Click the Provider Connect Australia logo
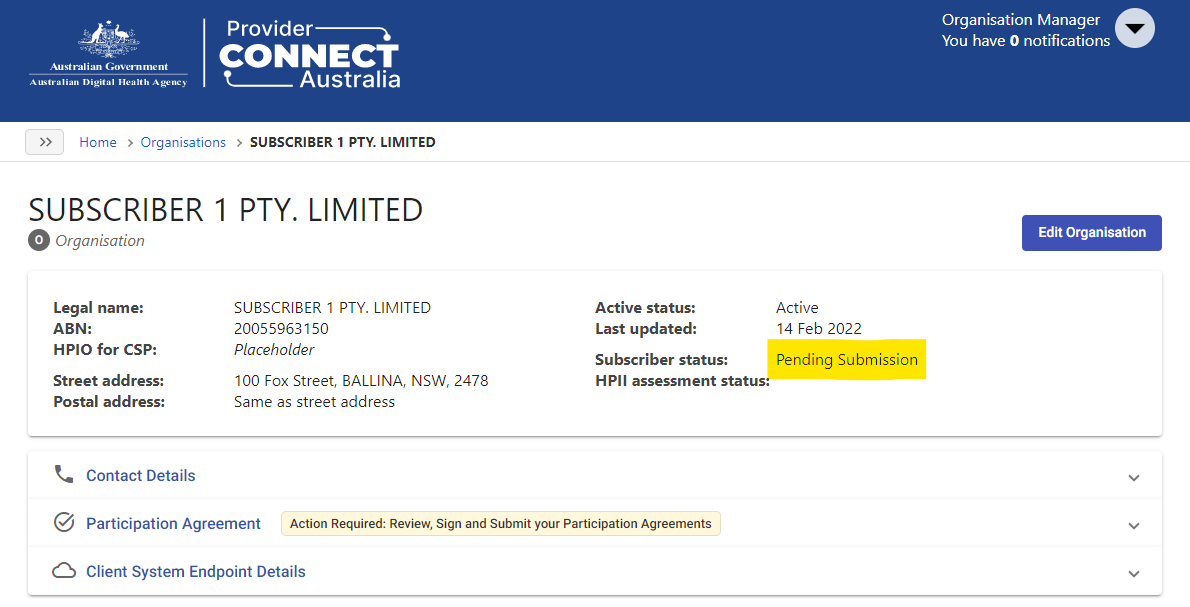The image size is (1190, 607). [310, 53]
